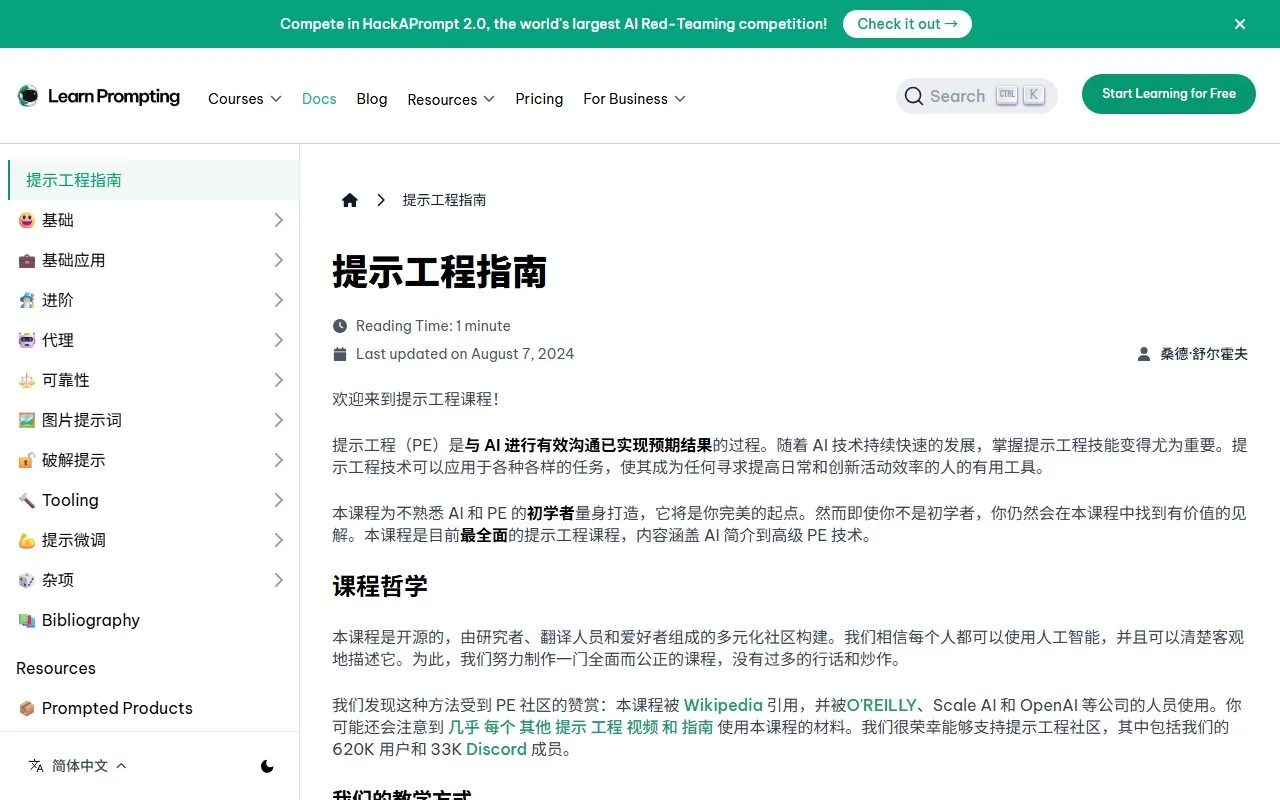Click the Bibliography books icon in sidebar
This screenshot has width=1280, height=800.
click(26, 620)
